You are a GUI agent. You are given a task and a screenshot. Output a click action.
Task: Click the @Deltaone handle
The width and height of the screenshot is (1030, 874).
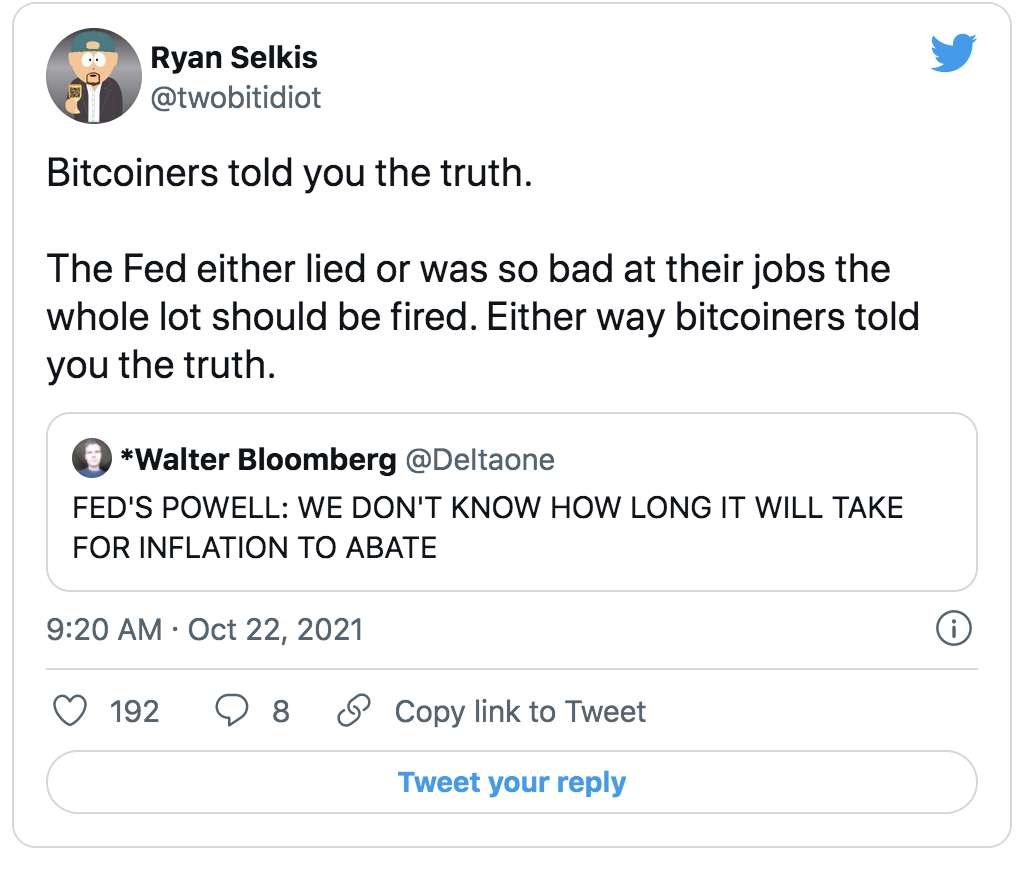click(x=480, y=459)
